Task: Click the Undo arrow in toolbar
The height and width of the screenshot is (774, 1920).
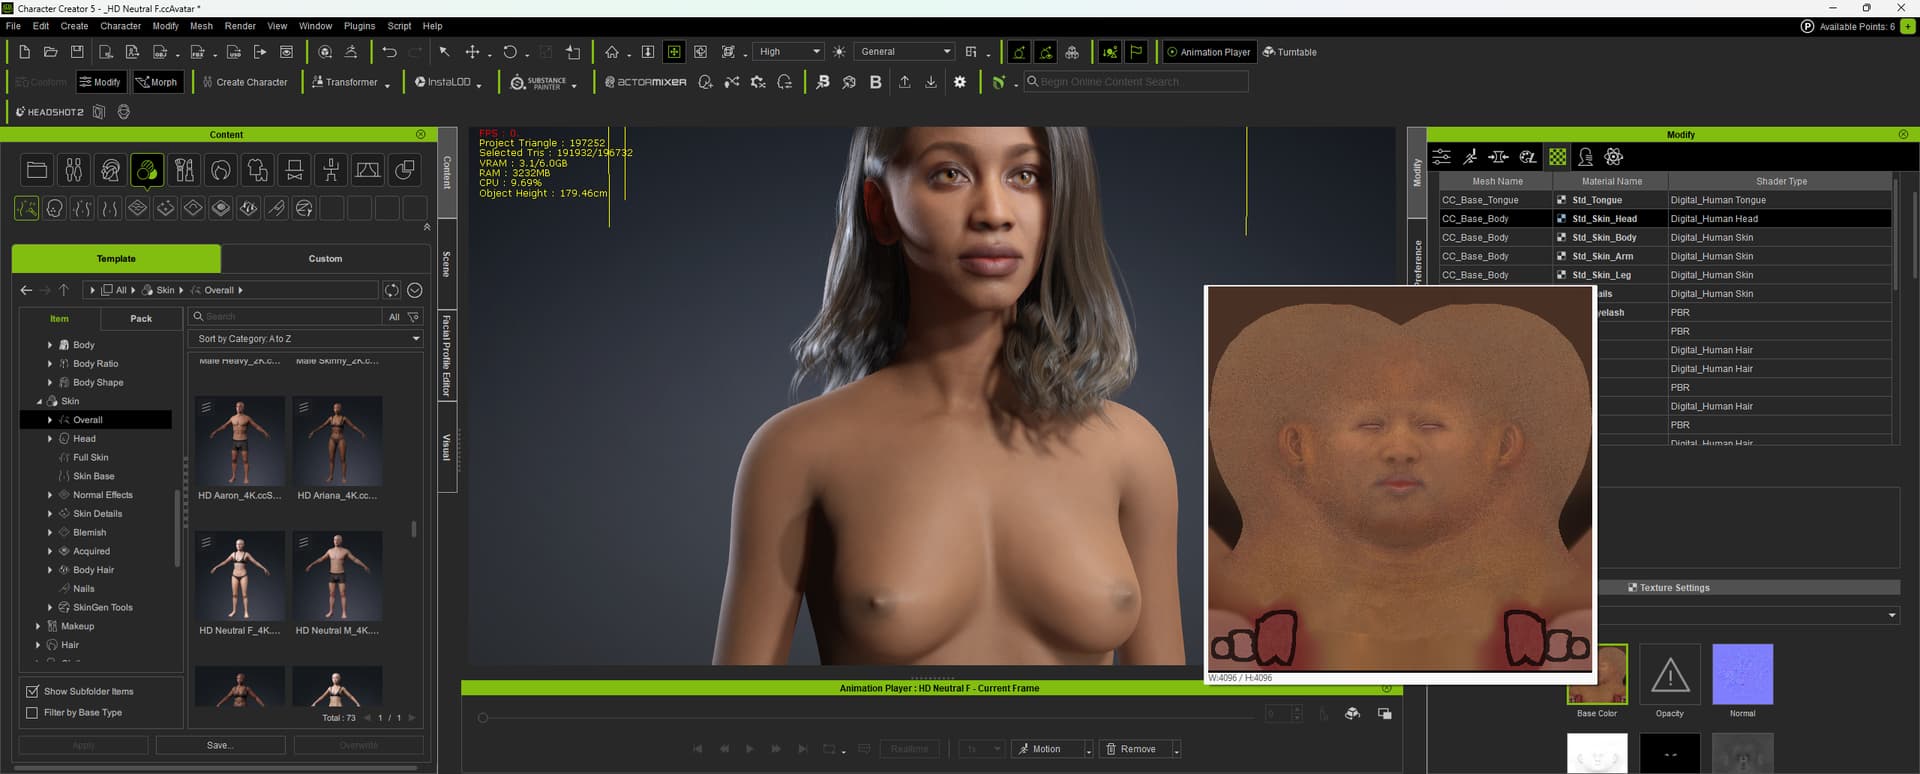Action: tap(389, 52)
